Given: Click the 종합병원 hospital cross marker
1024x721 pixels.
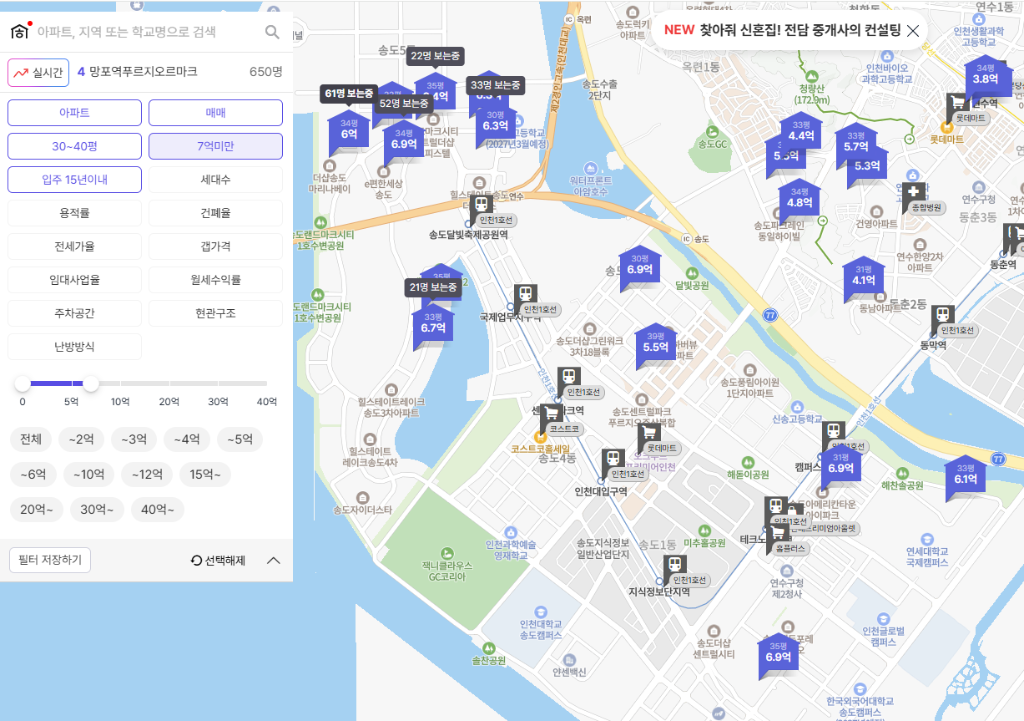Looking at the screenshot, I should (913, 193).
